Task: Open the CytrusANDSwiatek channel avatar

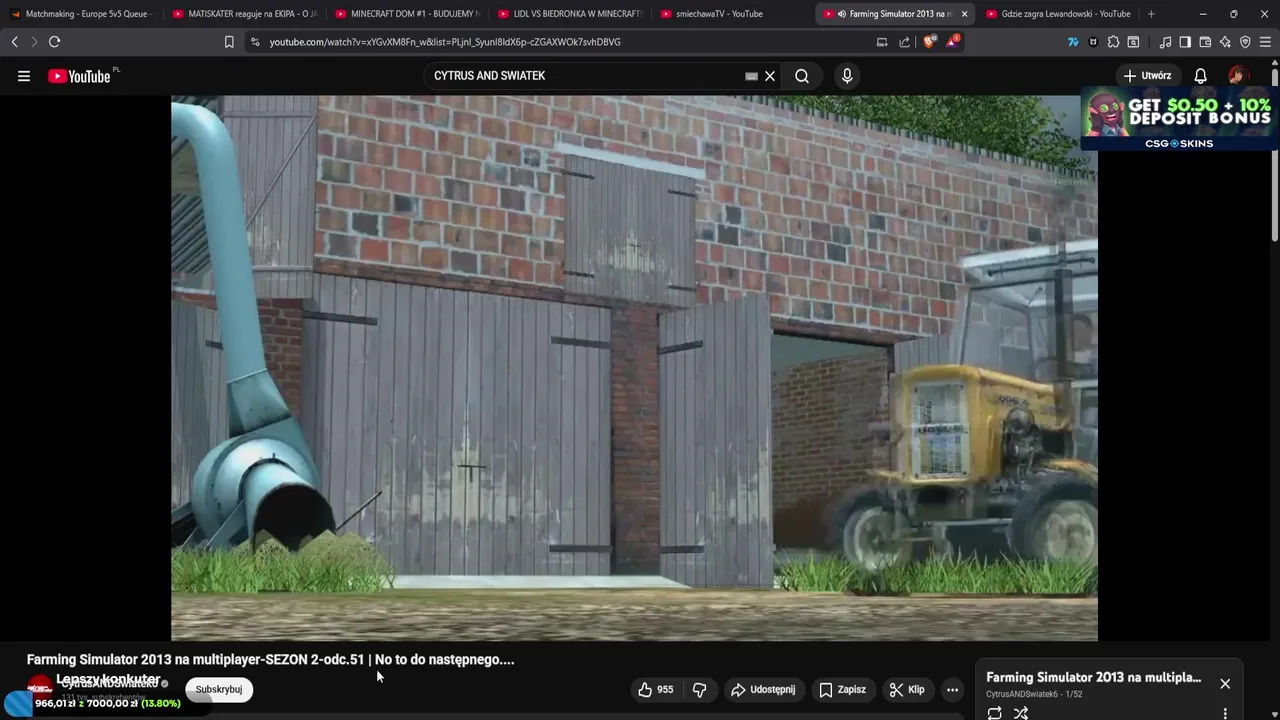Action: coord(40,687)
